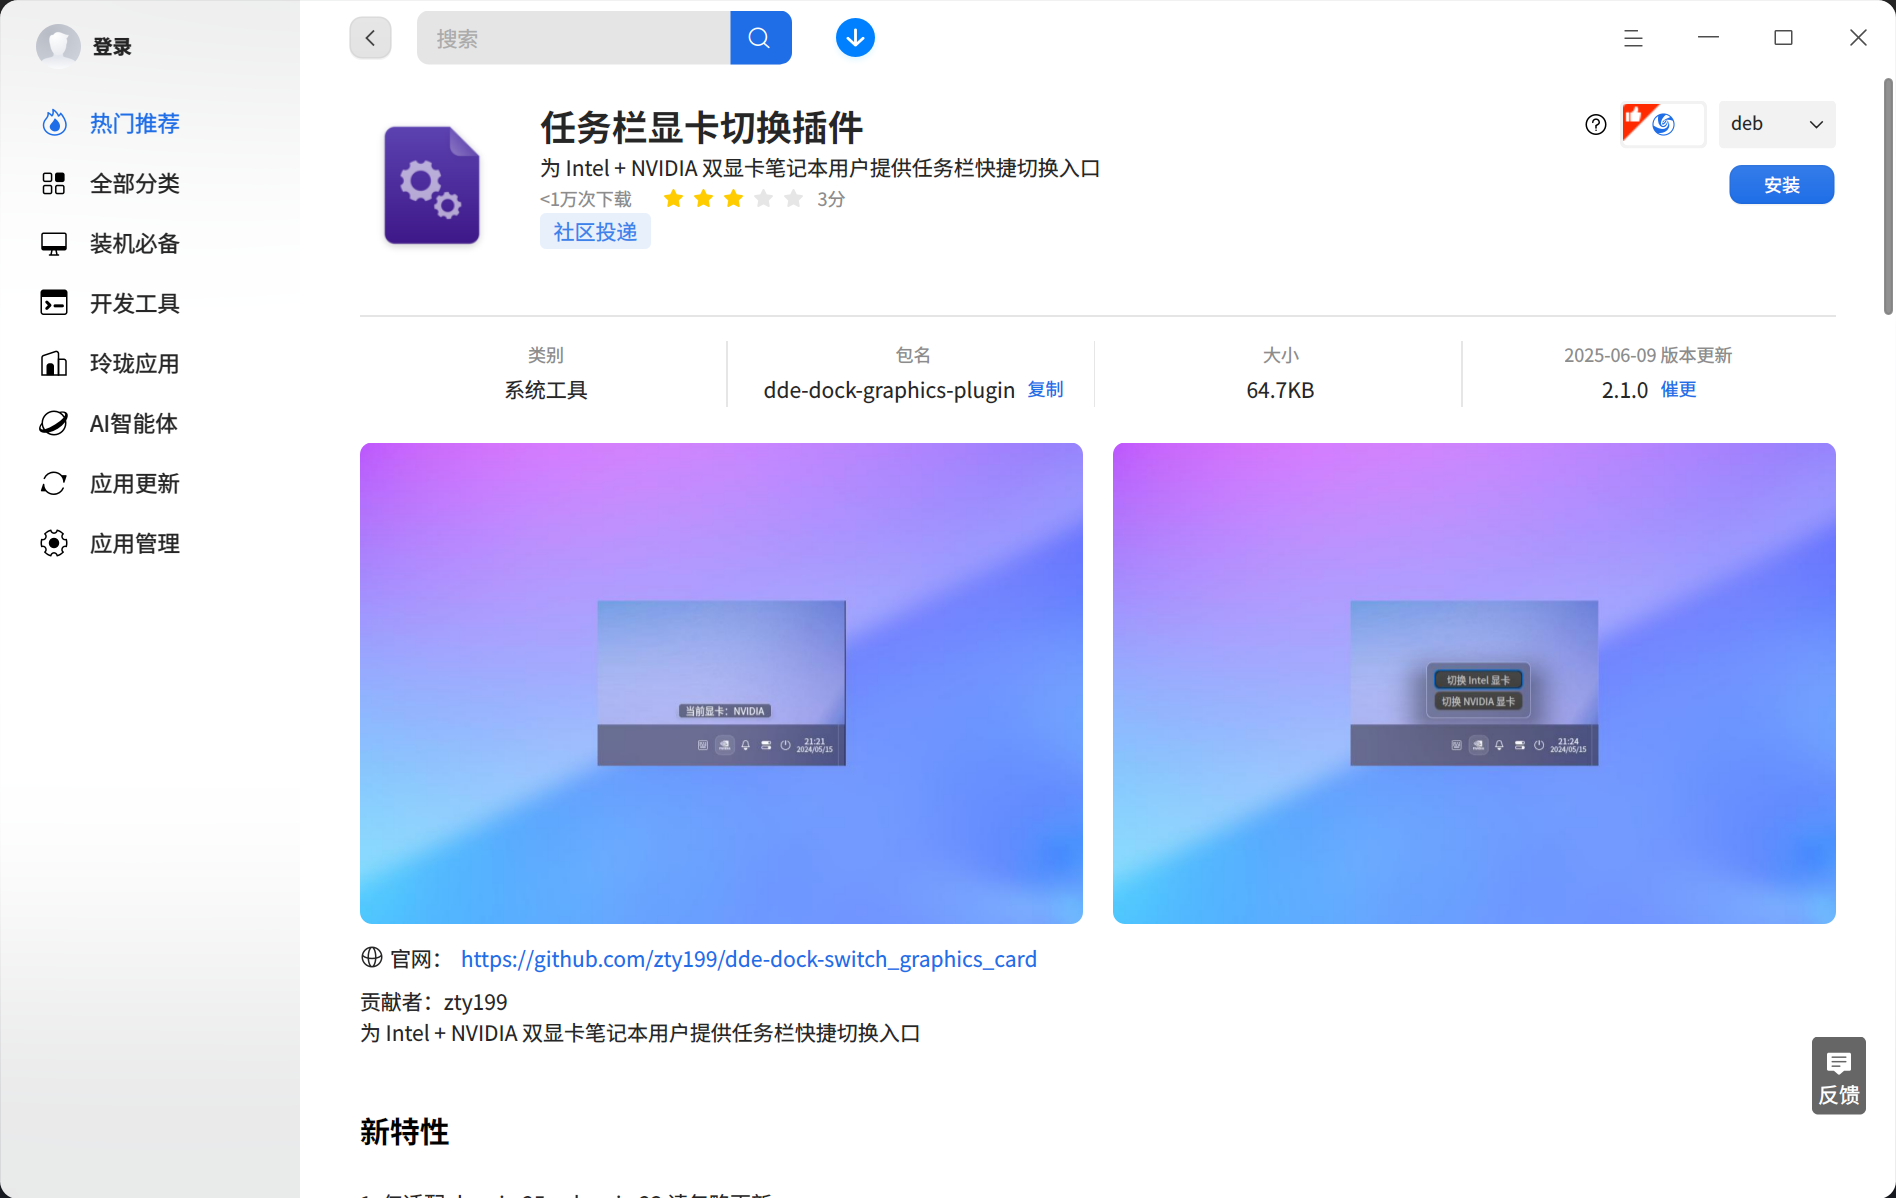Open 玲珑应用 in the sidebar

point(135,363)
